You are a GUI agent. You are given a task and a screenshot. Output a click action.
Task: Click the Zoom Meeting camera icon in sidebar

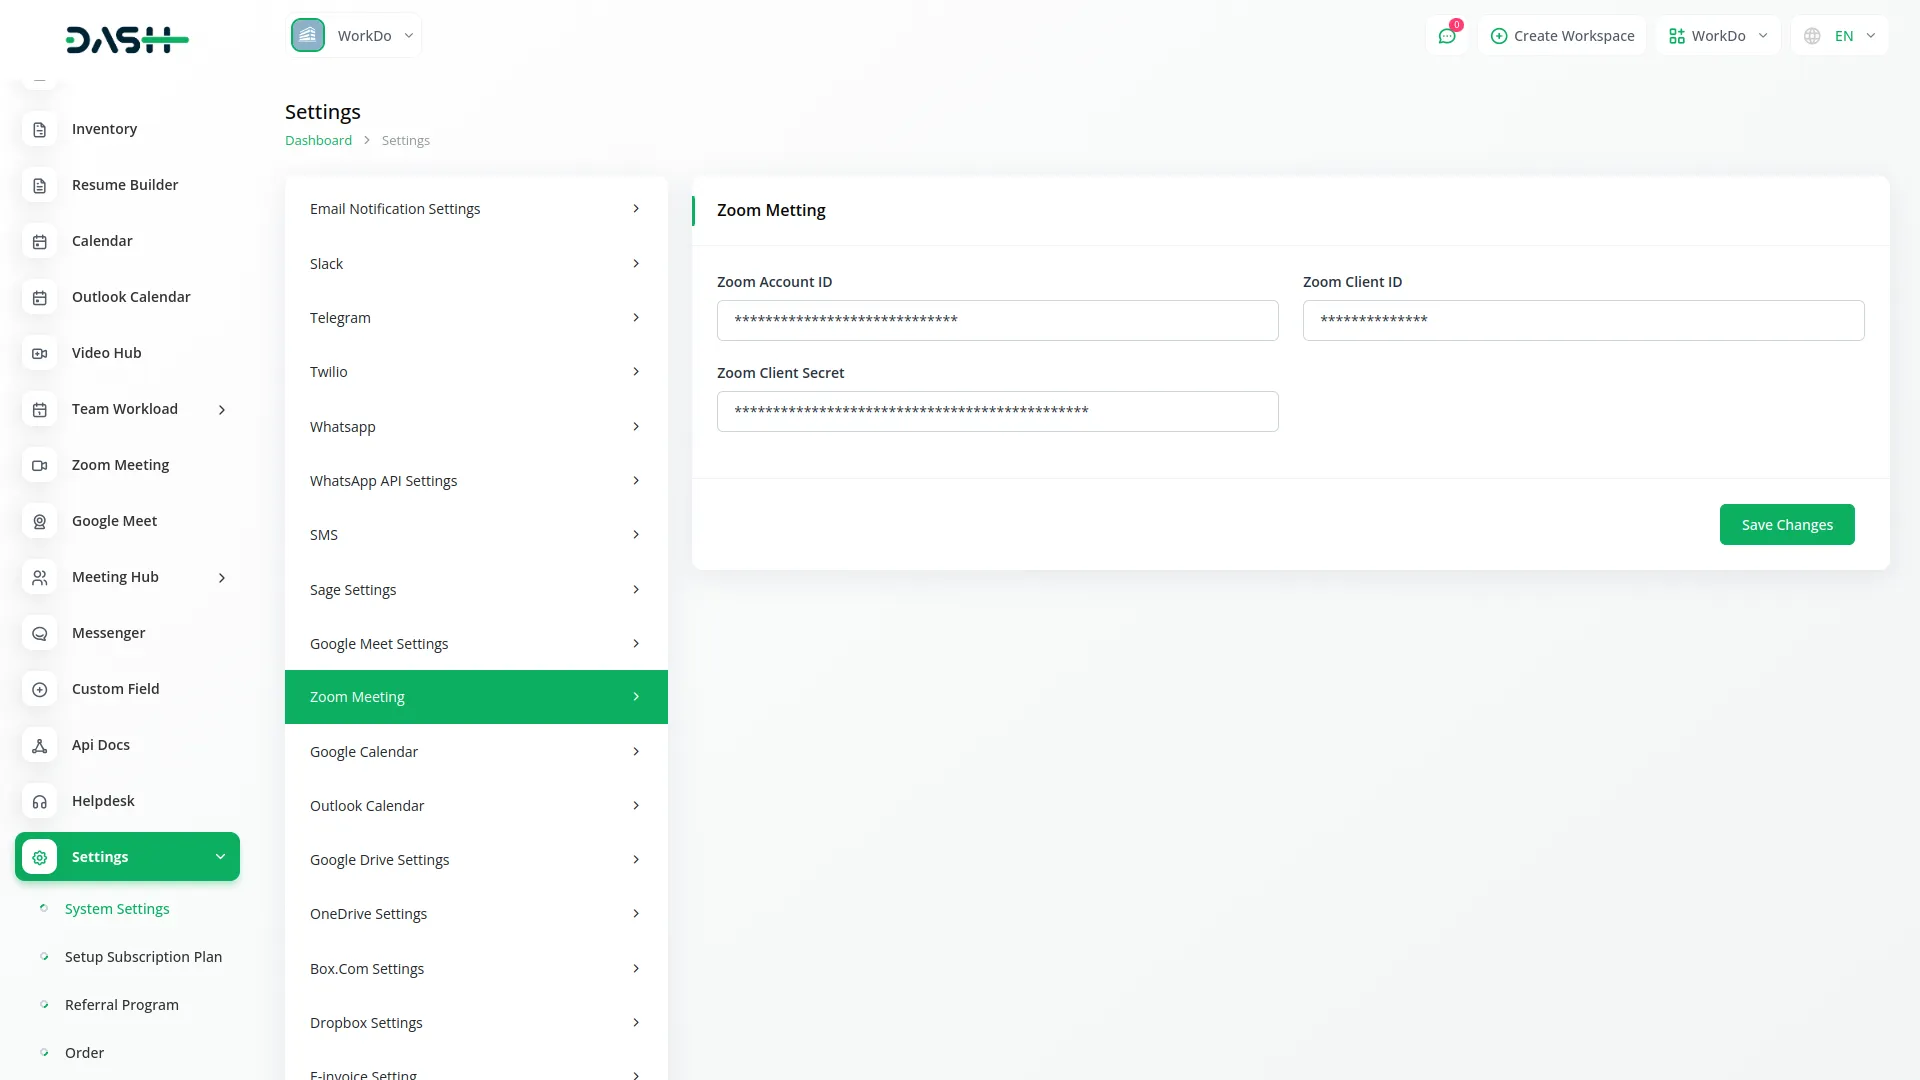40,466
